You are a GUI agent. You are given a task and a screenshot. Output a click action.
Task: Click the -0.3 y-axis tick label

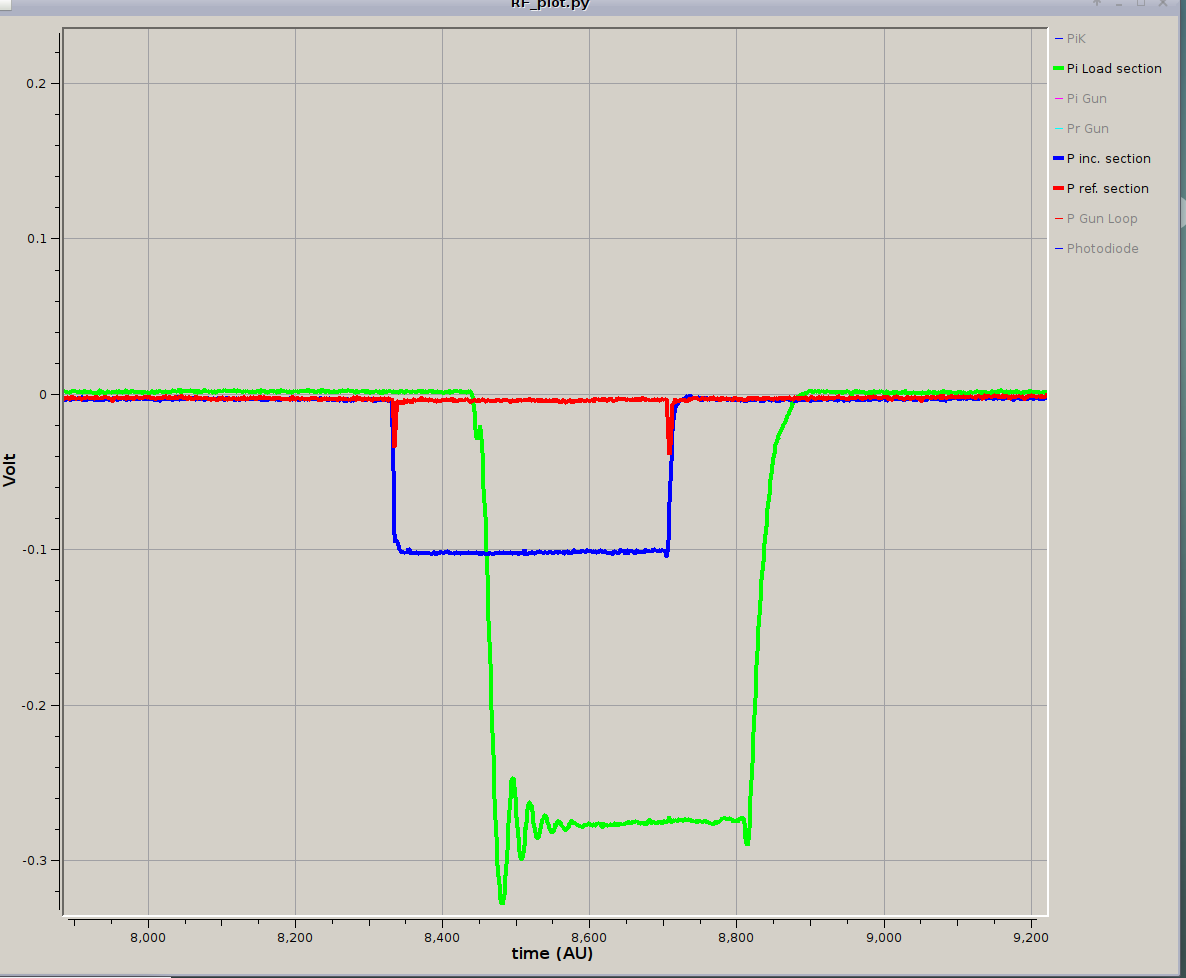tap(37, 861)
